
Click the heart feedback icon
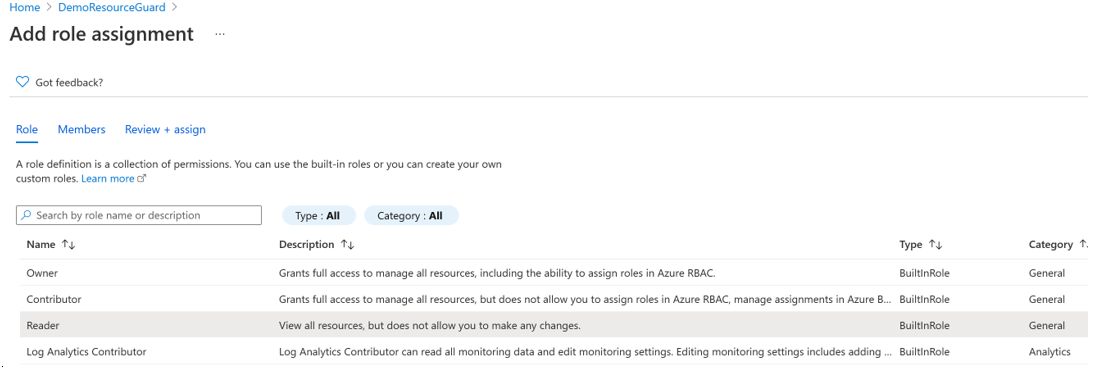point(22,82)
